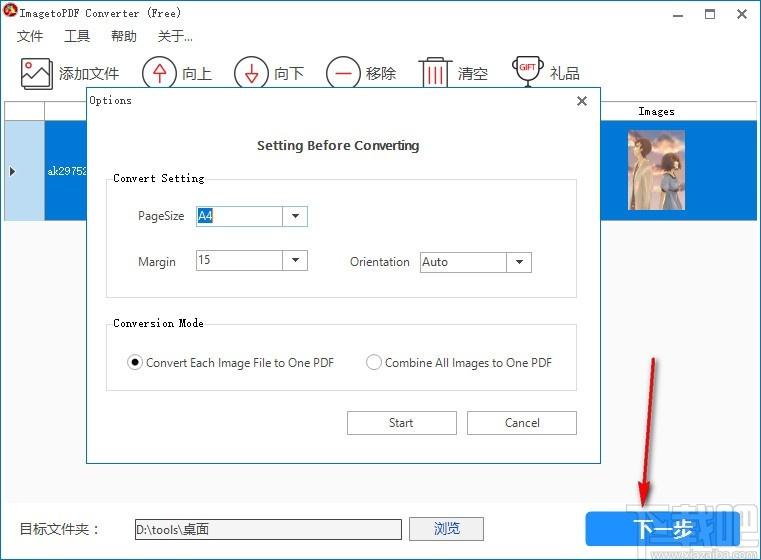Click the Margin value 15 field
This screenshot has height=560, width=761.
239,260
